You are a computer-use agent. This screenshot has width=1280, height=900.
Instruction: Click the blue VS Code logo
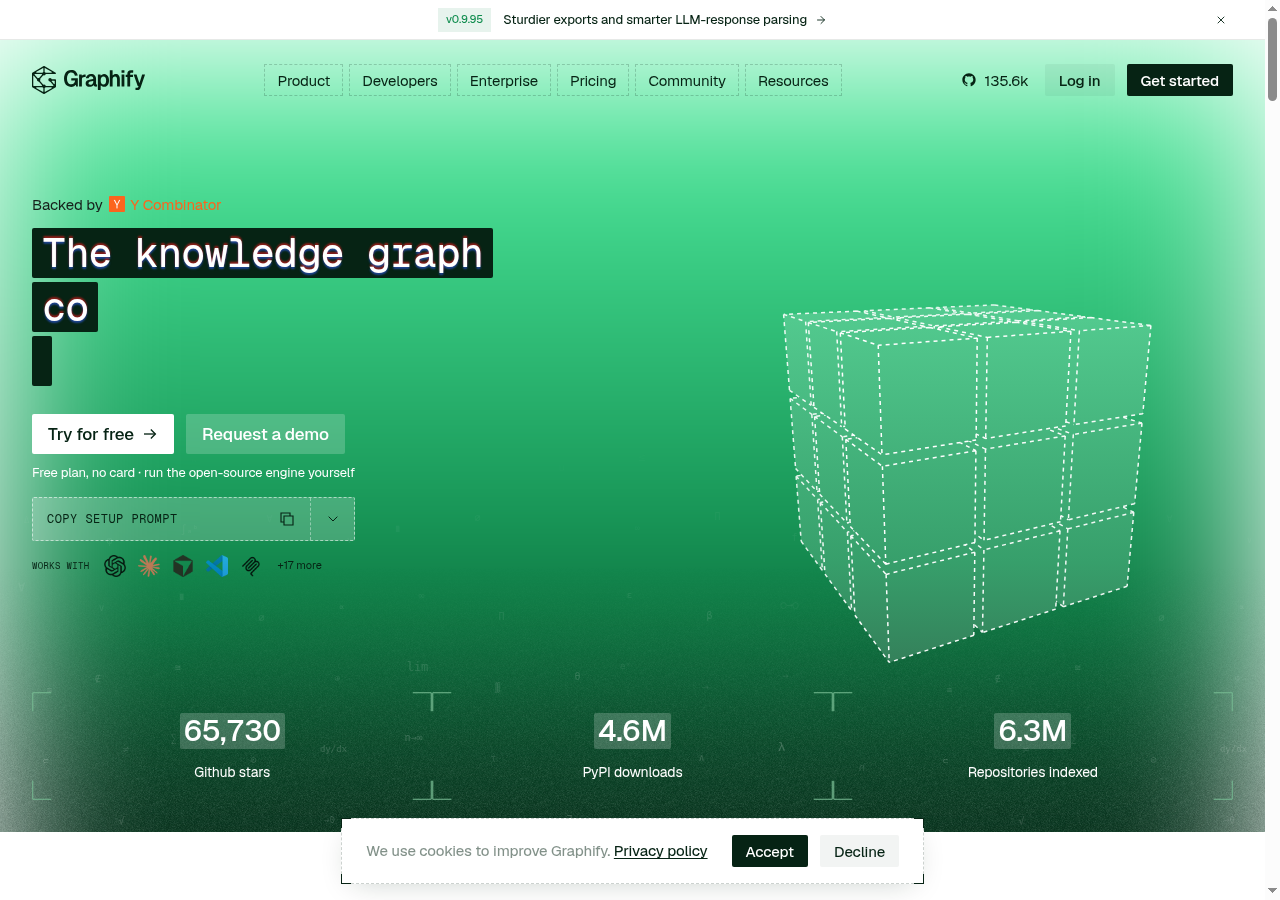[217, 566]
